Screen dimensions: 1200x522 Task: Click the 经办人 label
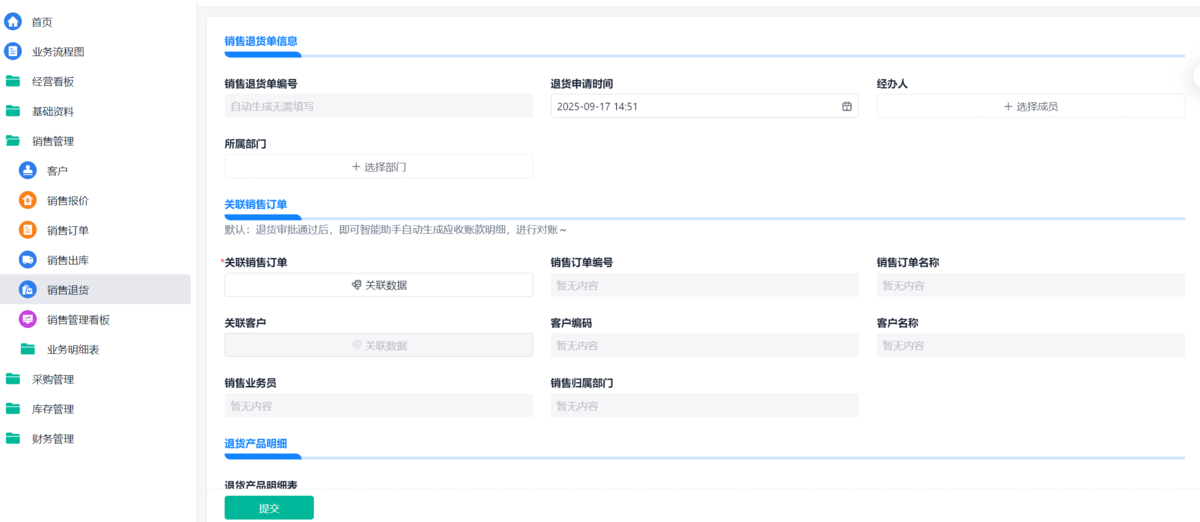[892, 84]
